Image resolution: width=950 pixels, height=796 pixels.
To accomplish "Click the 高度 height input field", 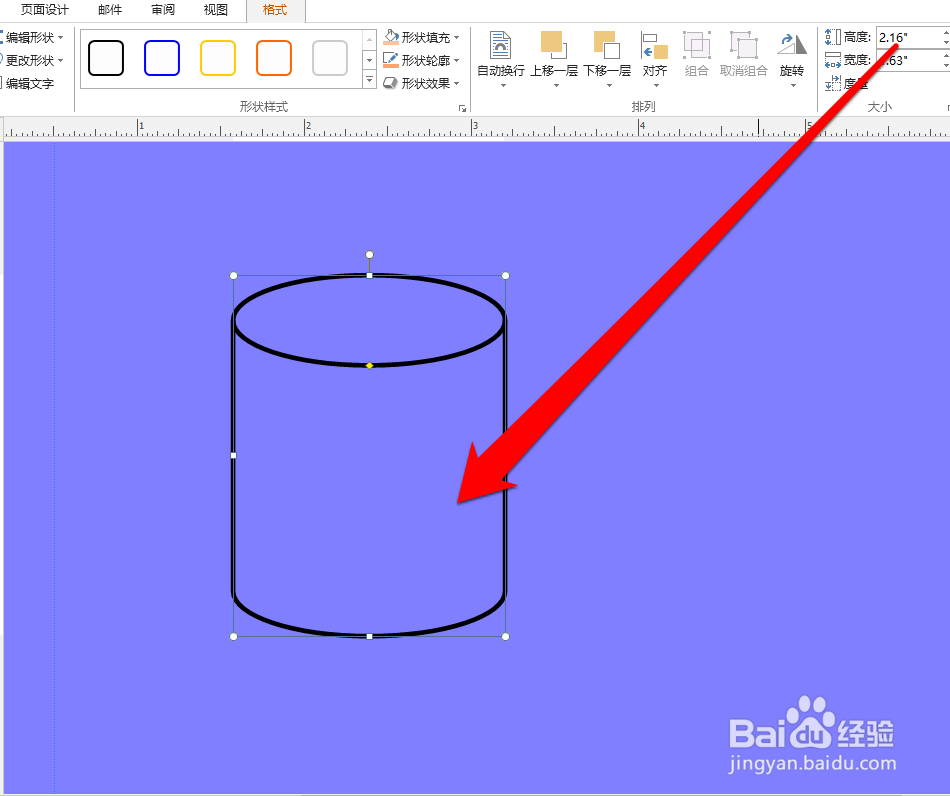I will [910, 38].
